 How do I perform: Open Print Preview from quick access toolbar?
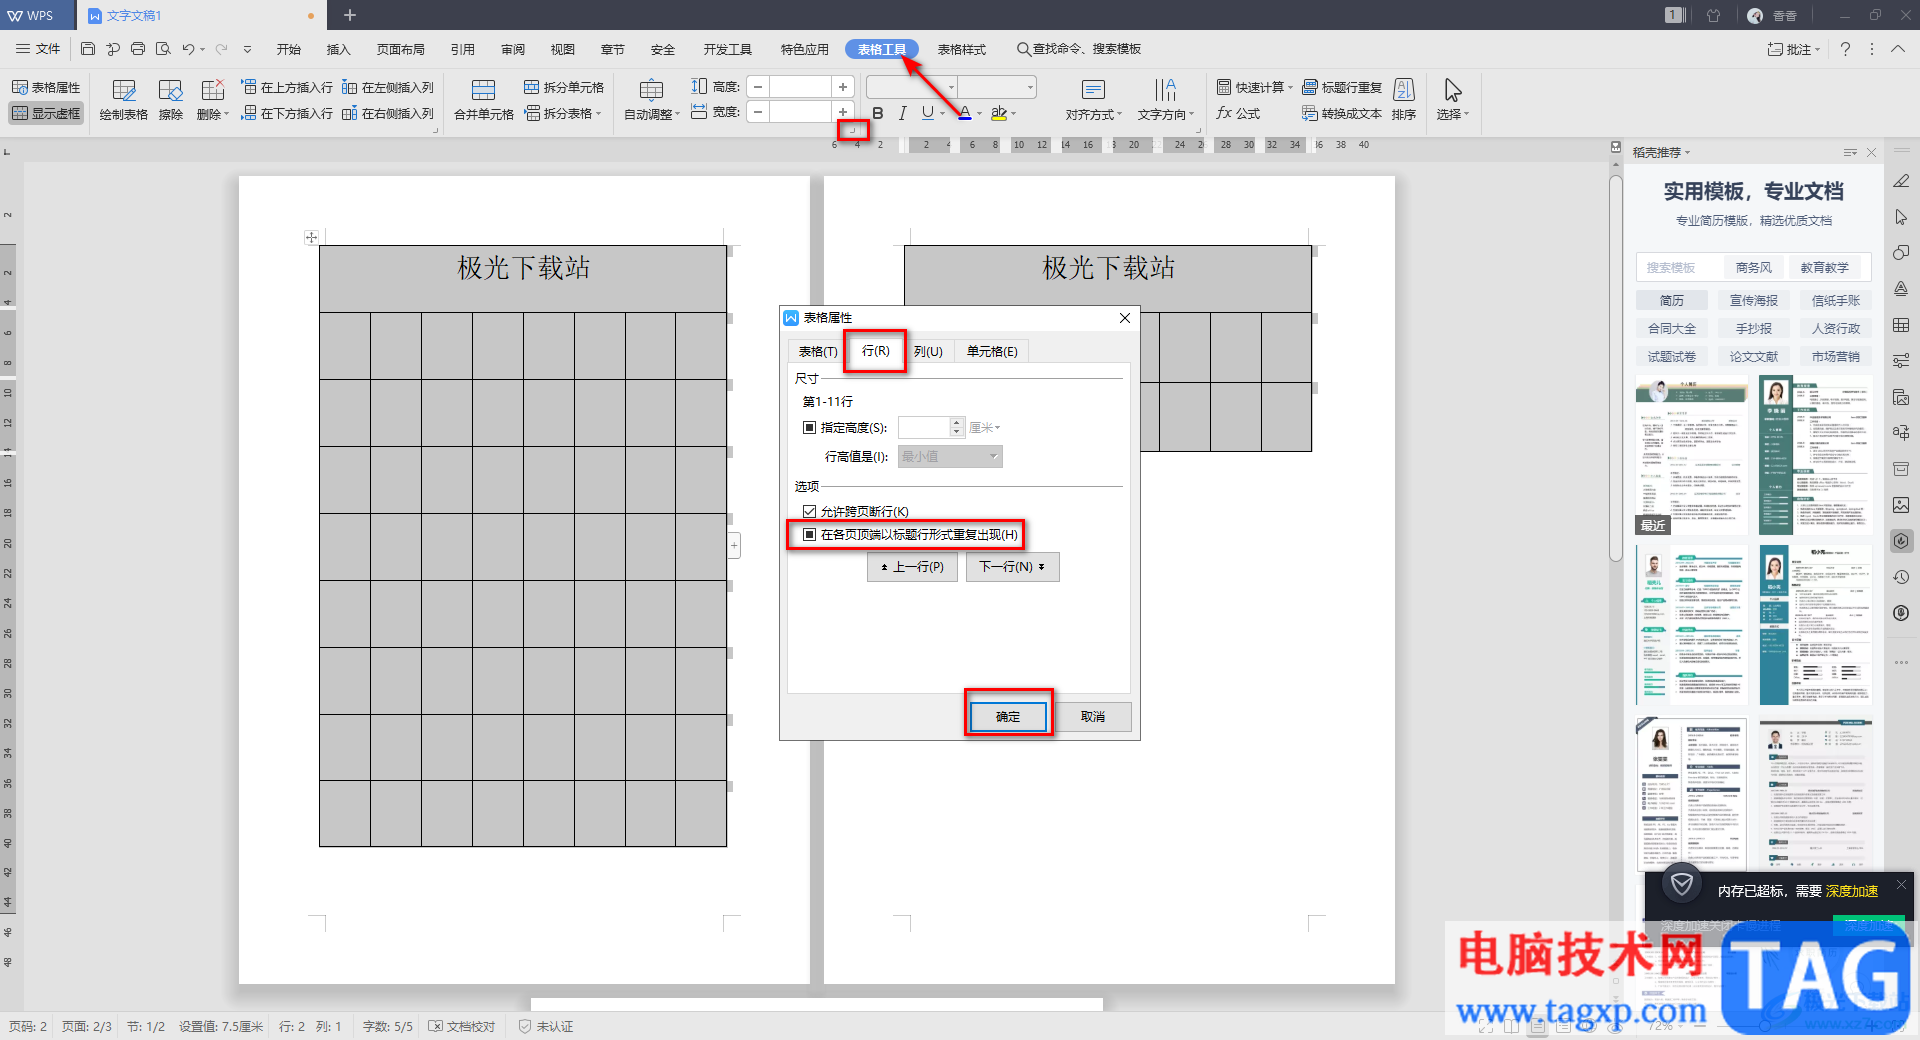(x=163, y=49)
